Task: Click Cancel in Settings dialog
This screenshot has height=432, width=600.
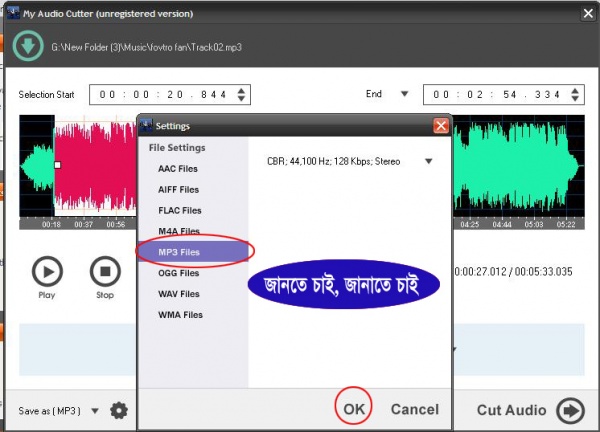Action: [415, 409]
